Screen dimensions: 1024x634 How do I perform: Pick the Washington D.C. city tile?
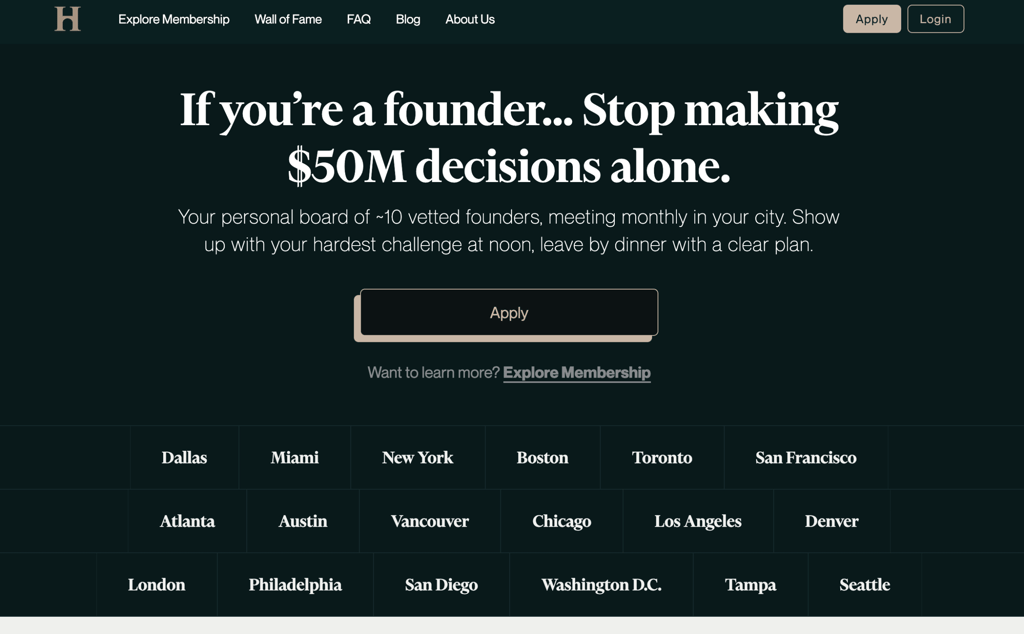coord(601,584)
